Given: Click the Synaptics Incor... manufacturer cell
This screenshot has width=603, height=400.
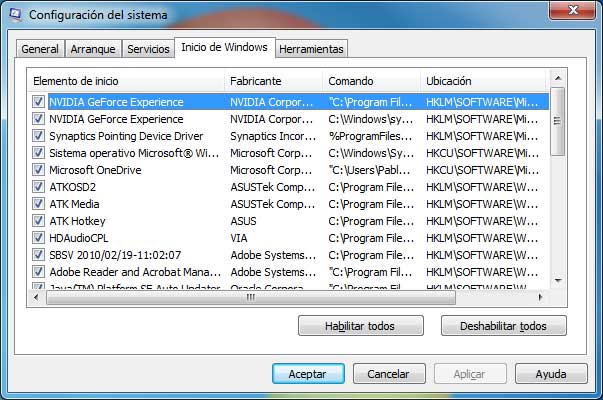Looking at the screenshot, I should click(273, 136).
